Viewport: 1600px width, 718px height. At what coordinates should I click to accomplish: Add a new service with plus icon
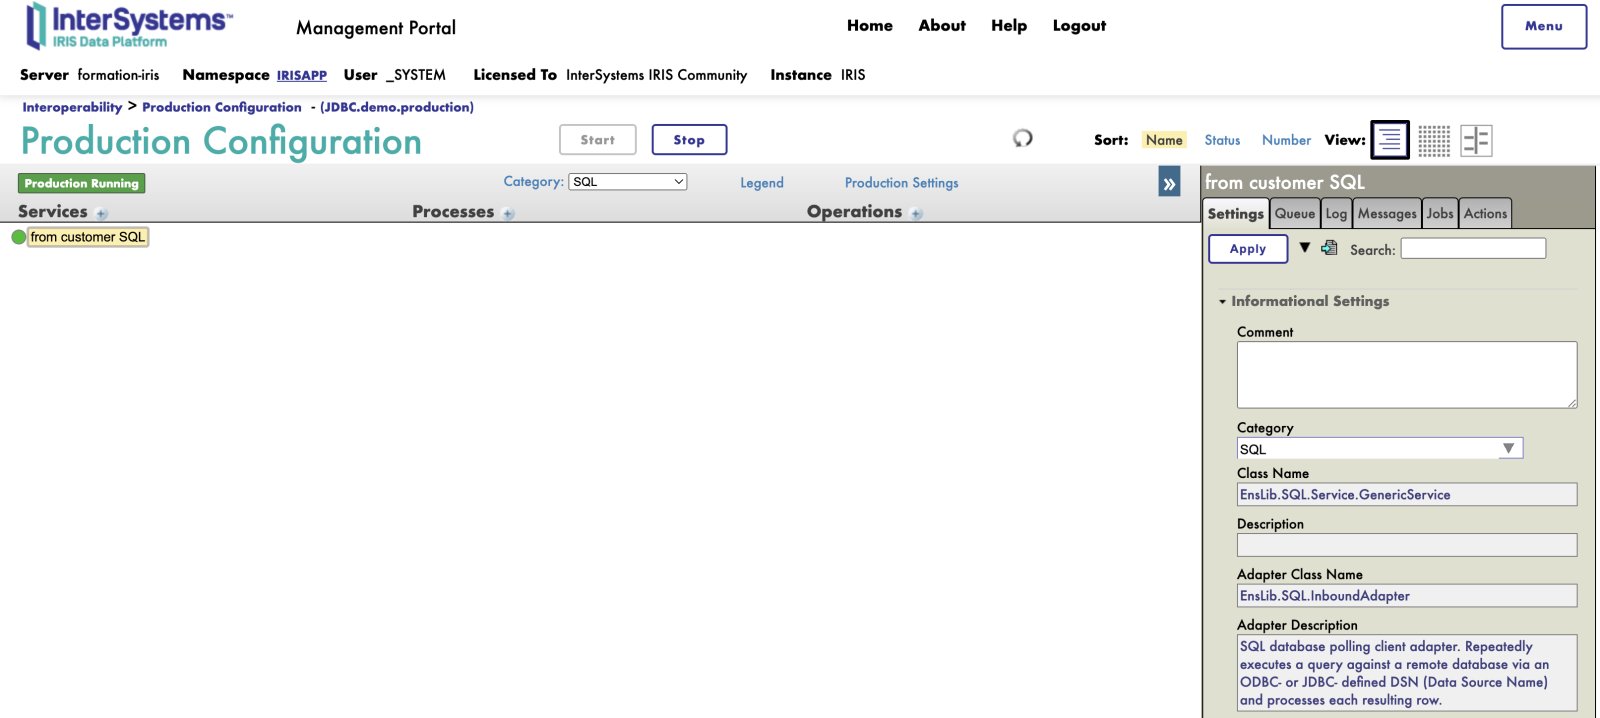[x=102, y=214]
